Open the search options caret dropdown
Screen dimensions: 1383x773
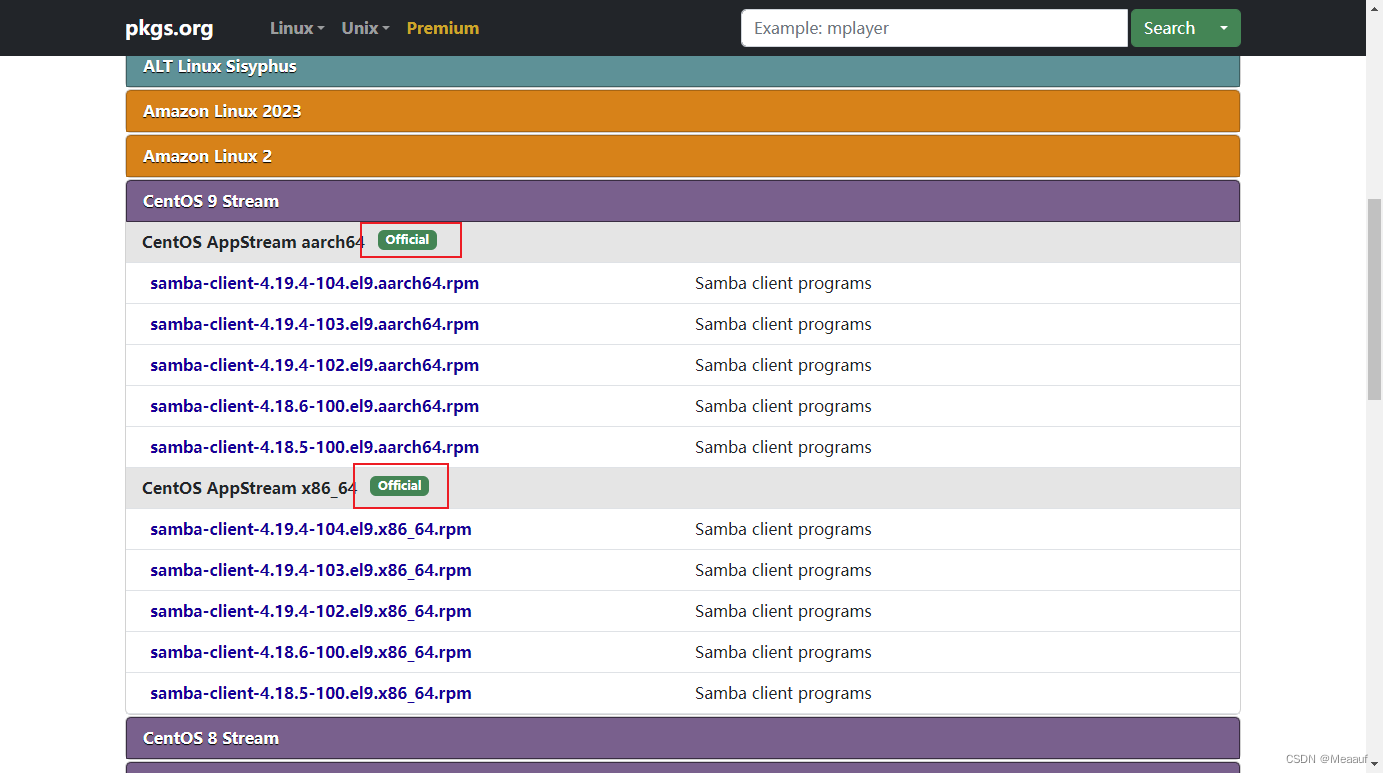(1224, 28)
